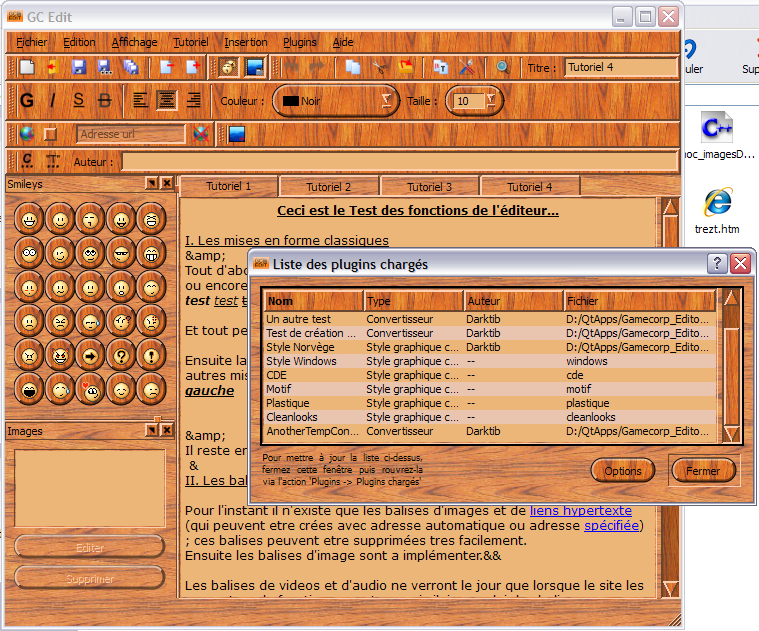Image resolution: width=759 pixels, height=631 pixels.
Task: Click Options in the plugins dialog
Action: (622, 470)
